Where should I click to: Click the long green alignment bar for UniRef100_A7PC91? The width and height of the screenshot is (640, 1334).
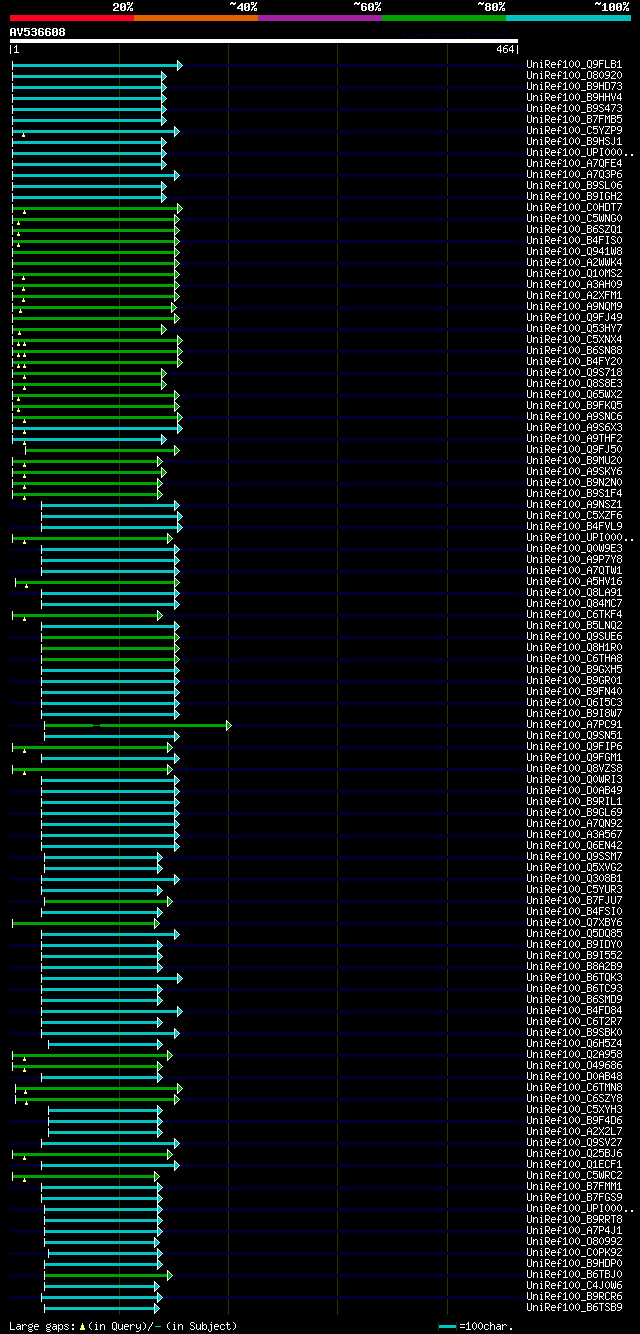tap(137, 724)
